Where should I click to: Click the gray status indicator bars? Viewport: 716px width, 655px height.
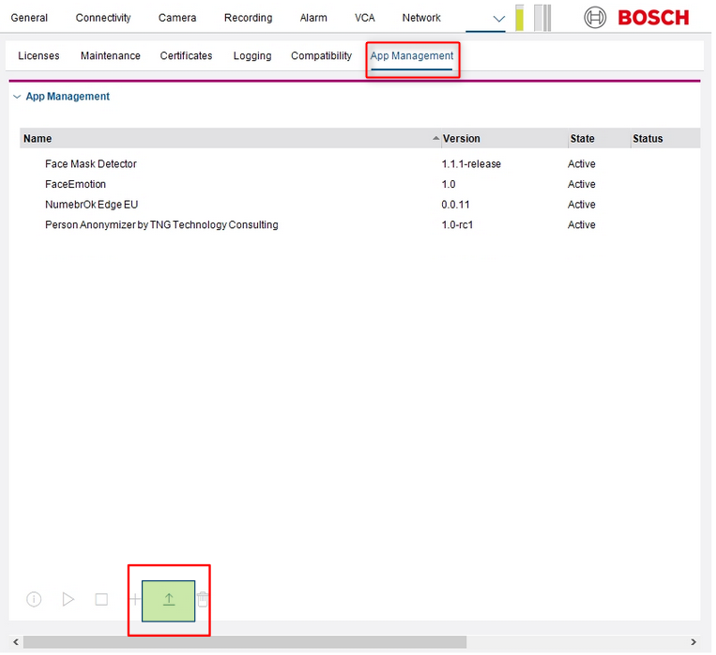click(542, 17)
